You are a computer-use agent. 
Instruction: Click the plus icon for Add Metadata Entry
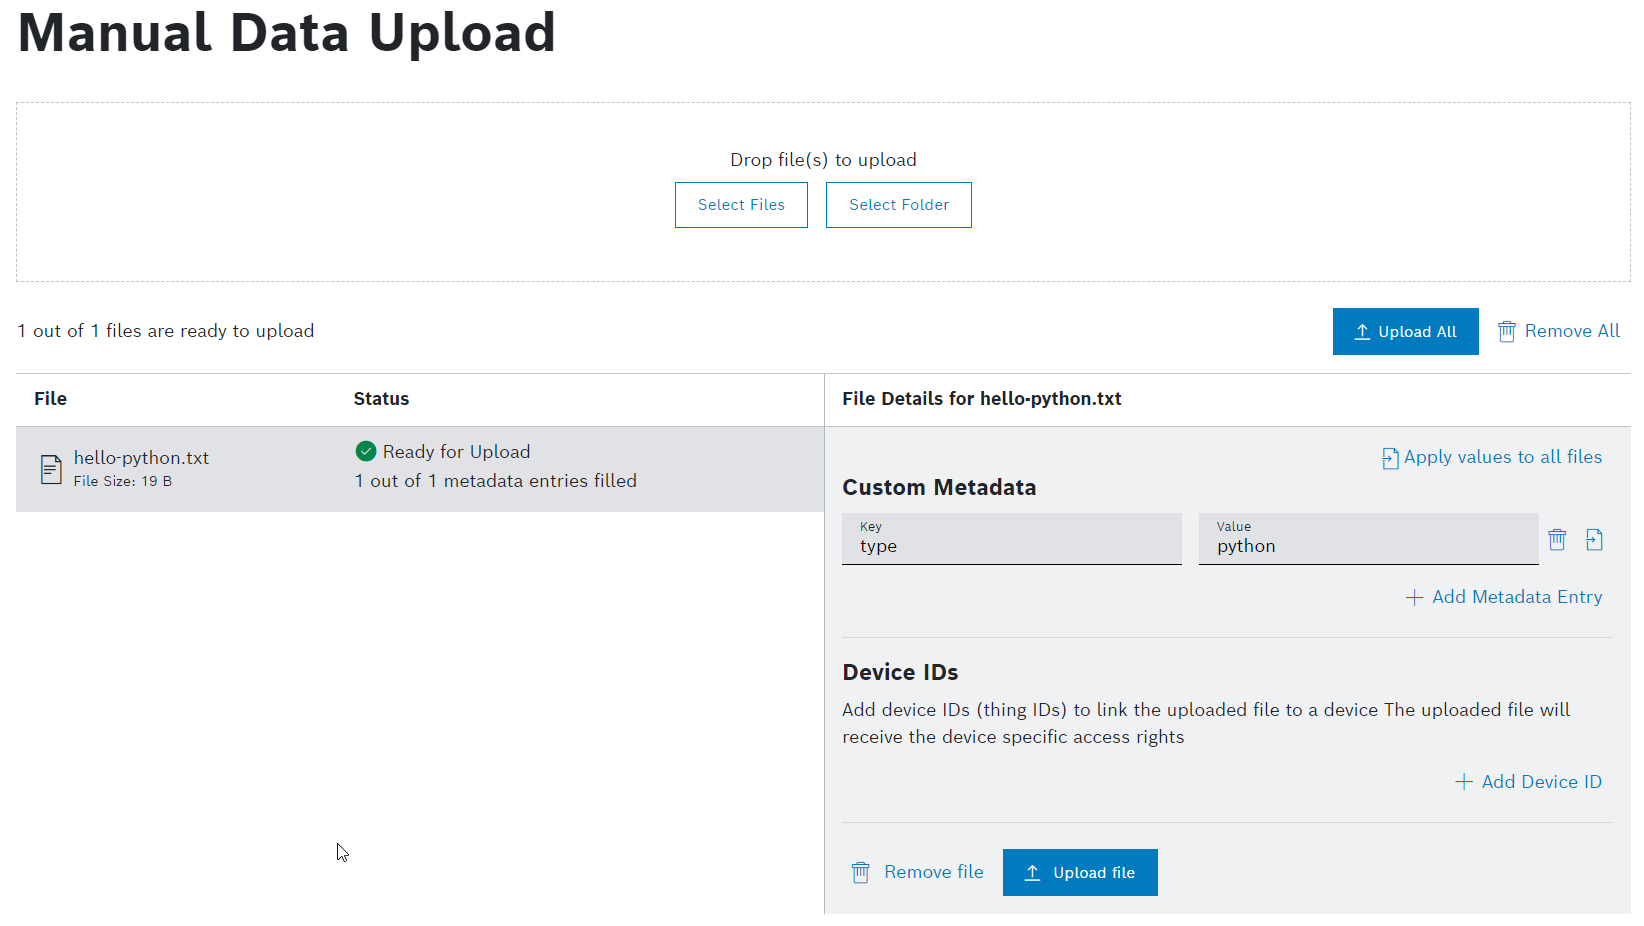pyautogui.click(x=1414, y=598)
